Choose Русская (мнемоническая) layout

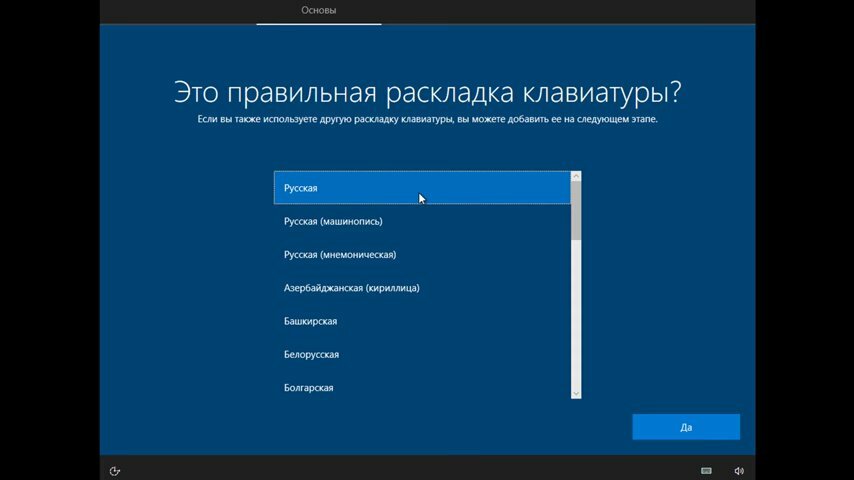pyautogui.click(x=422, y=254)
